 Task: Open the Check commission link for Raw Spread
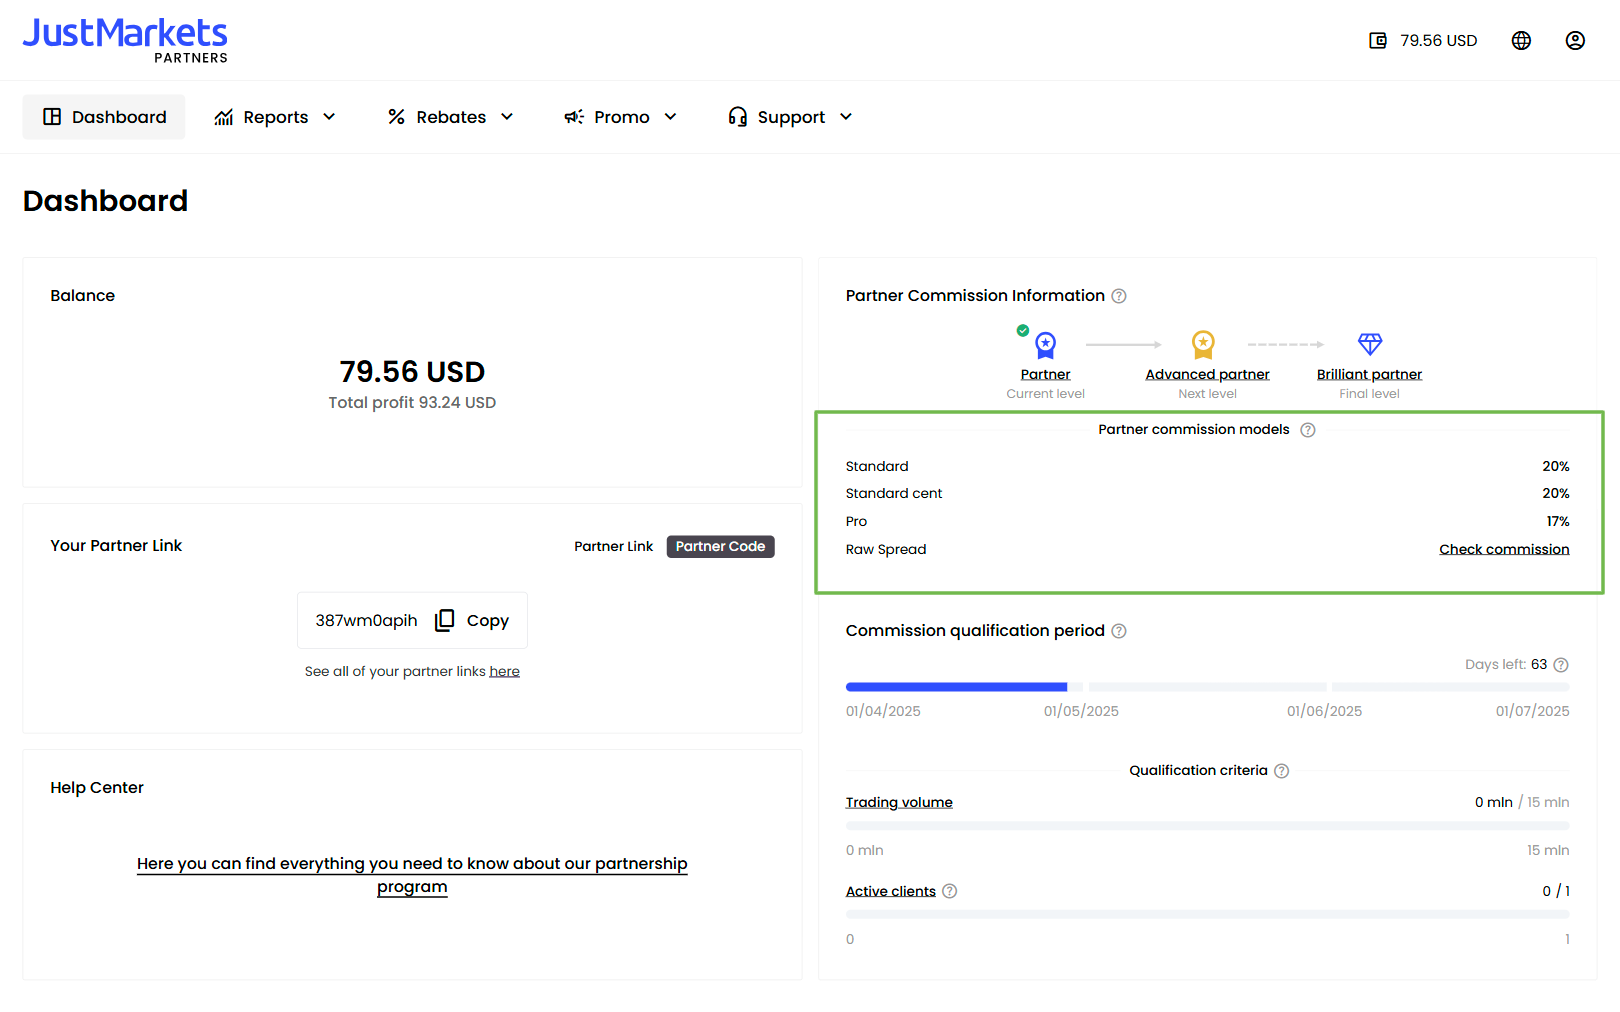(1504, 549)
